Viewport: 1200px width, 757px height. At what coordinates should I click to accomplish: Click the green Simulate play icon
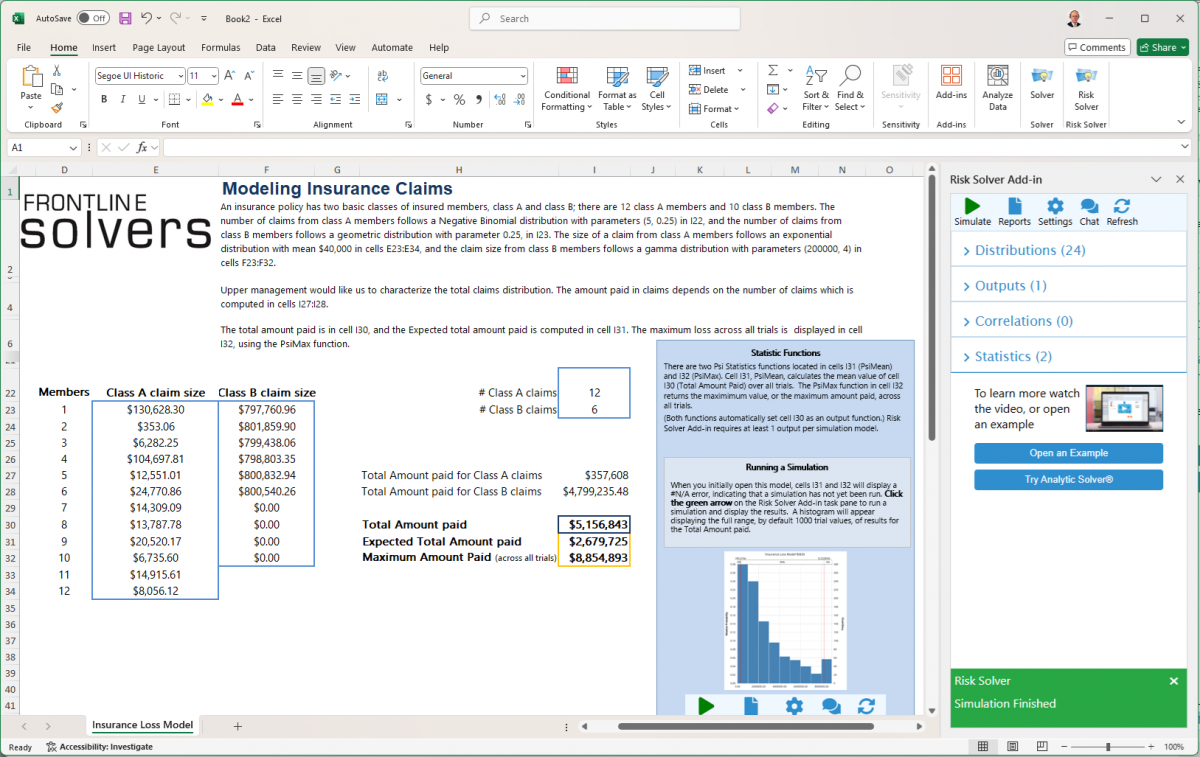point(972,206)
